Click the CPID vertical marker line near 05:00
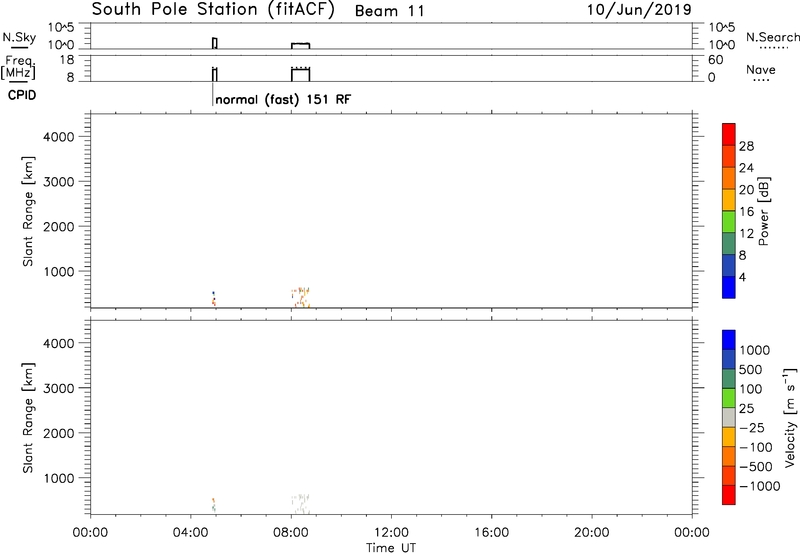 213,94
